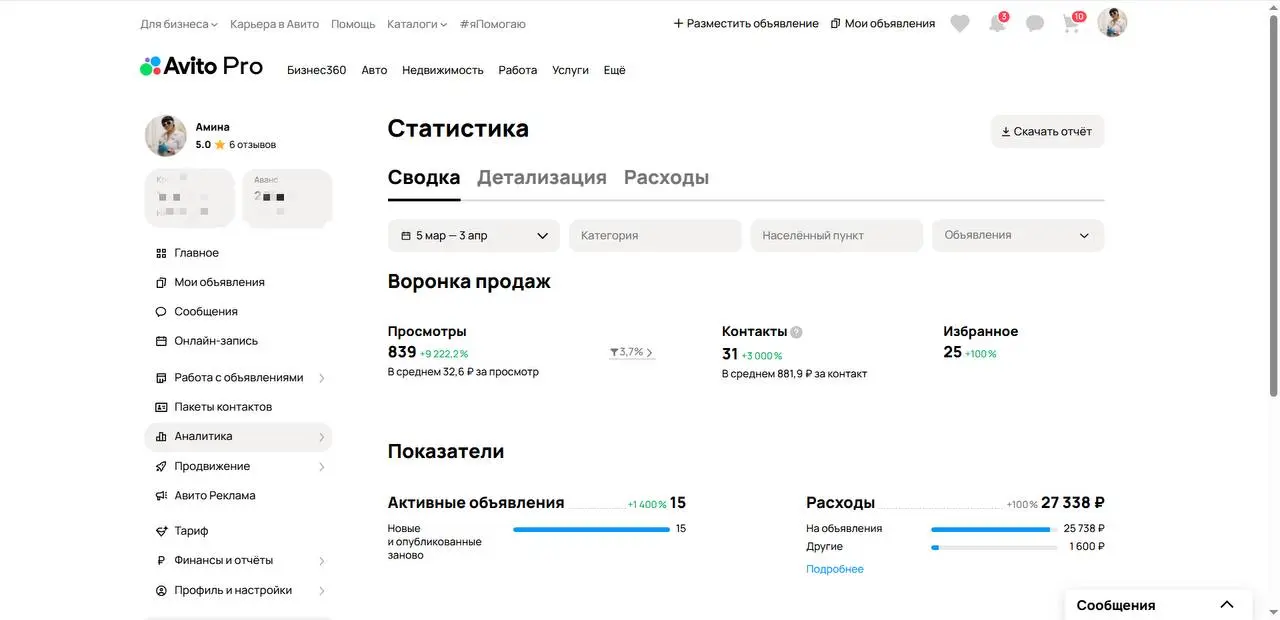Click the Авито Реклама megaphone icon
The height and width of the screenshot is (620, 1280).
coord(161,496)
